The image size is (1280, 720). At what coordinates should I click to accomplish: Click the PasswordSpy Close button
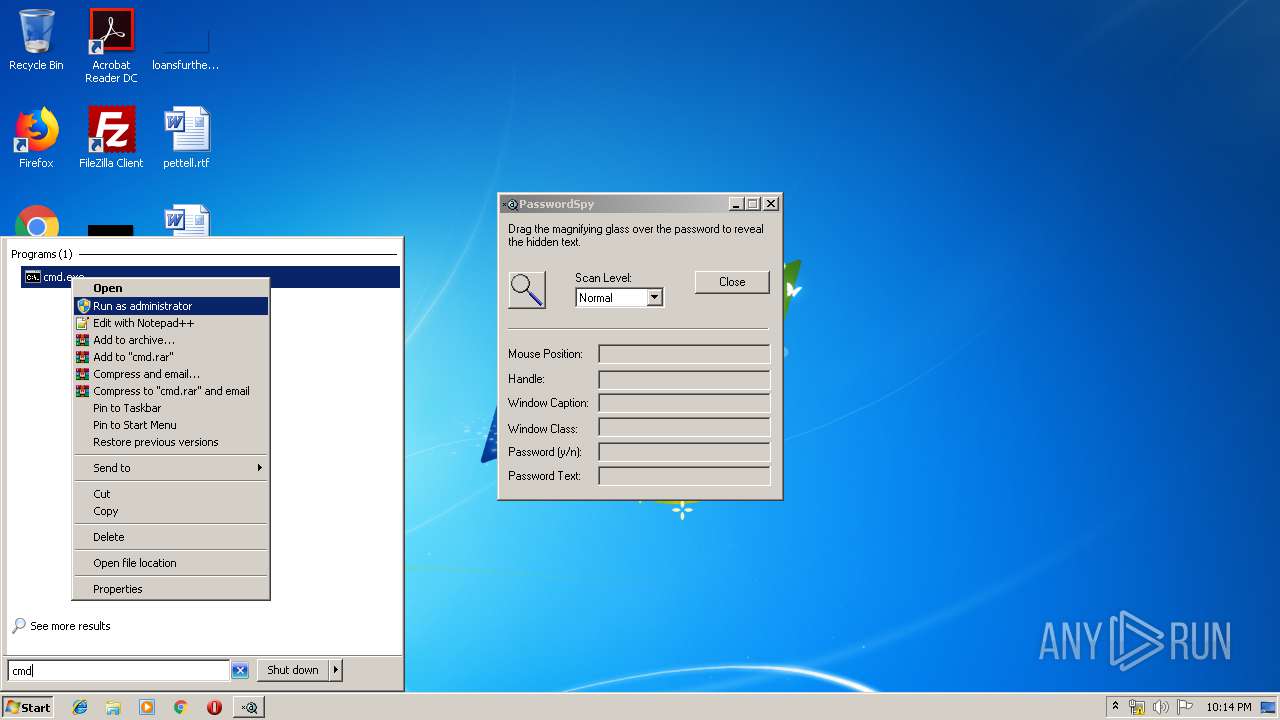coord(732,282)
